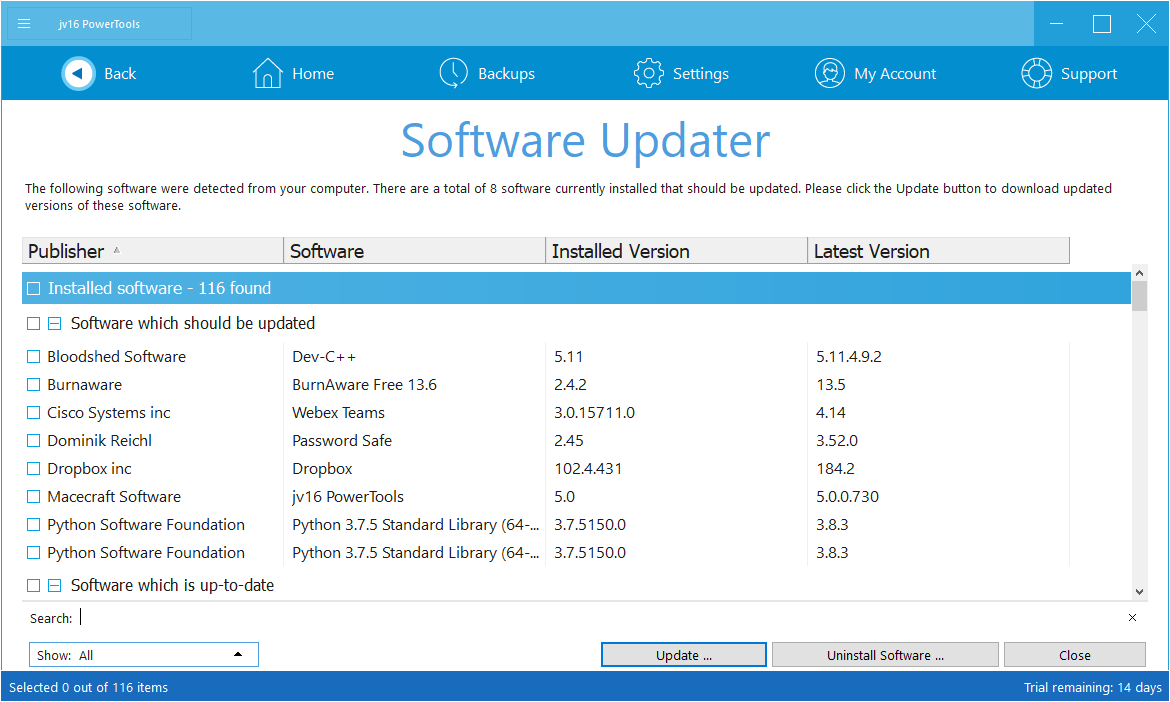Click the Back arrow icon

tap(78, 73)
